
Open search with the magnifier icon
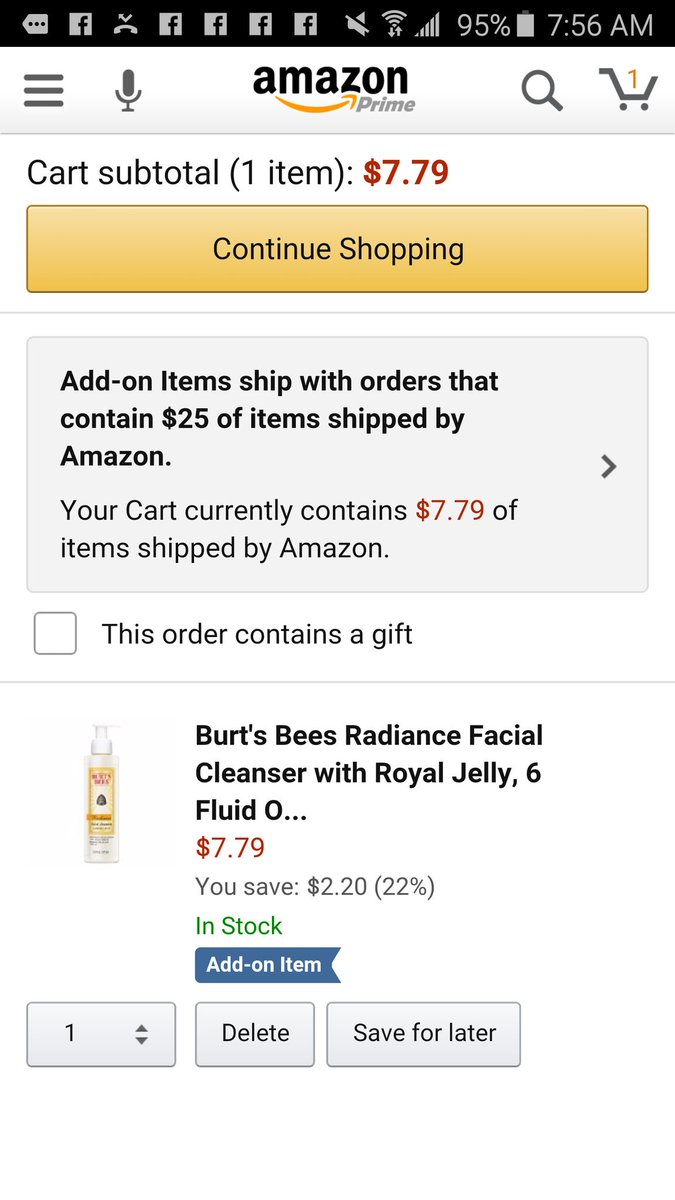click(x=541, y=91)
